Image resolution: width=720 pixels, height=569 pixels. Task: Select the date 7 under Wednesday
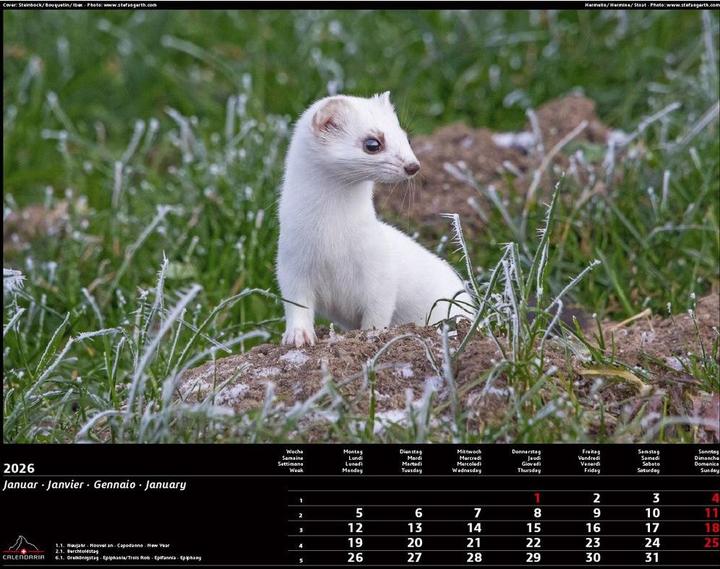coord(478,513)
